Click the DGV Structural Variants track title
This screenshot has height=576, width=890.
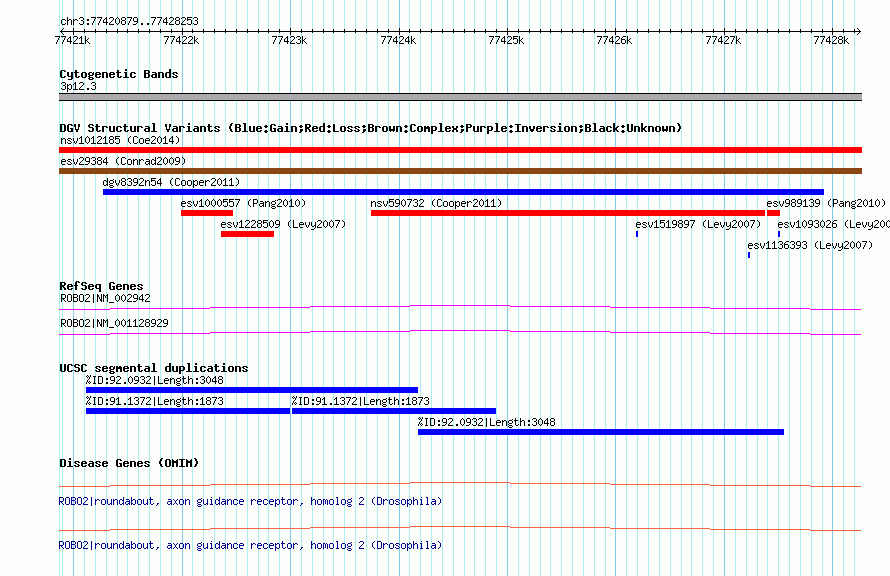(371, 128)
